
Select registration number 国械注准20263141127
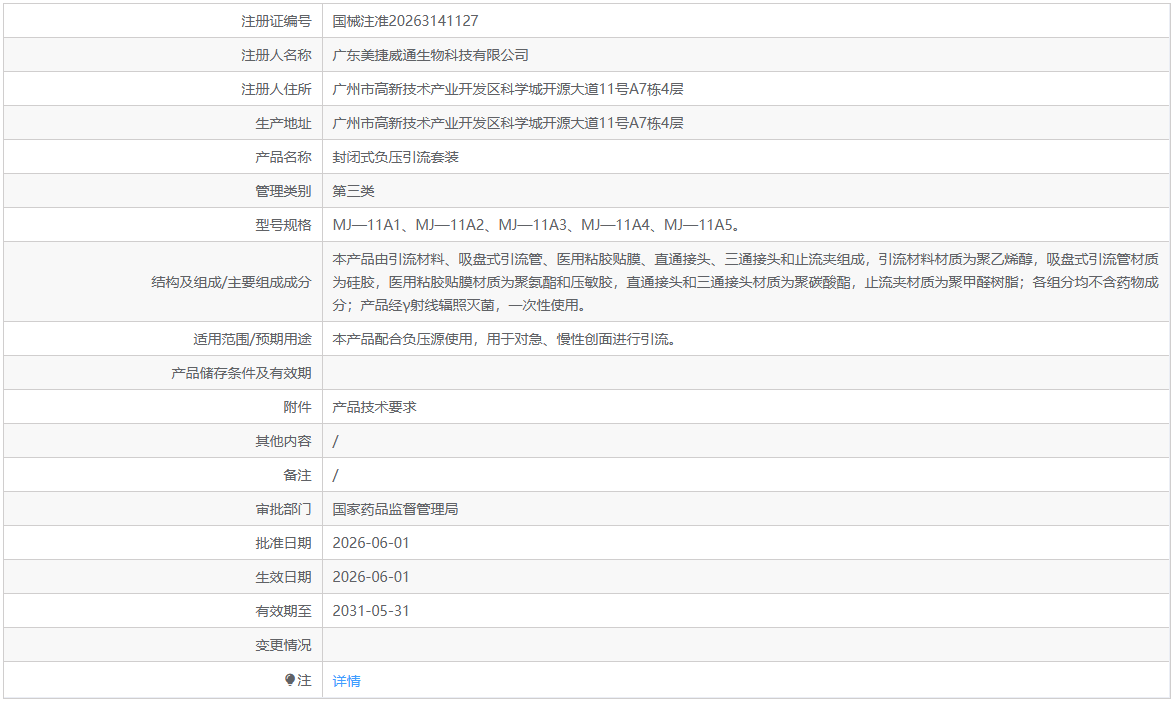click(x=405, y=21)
